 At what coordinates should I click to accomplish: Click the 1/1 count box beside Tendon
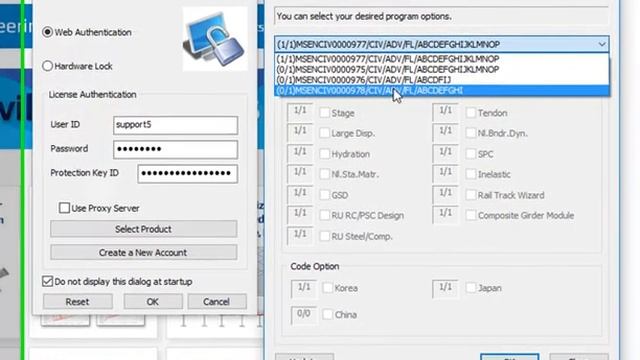(x=445, y=112)
